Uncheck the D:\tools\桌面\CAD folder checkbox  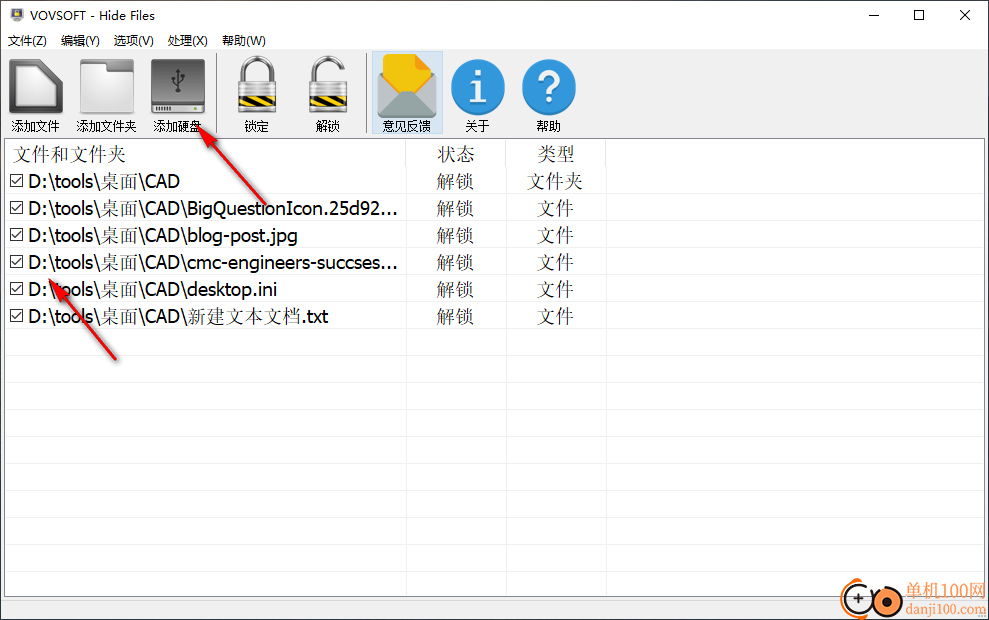click(x=16, y=181)
